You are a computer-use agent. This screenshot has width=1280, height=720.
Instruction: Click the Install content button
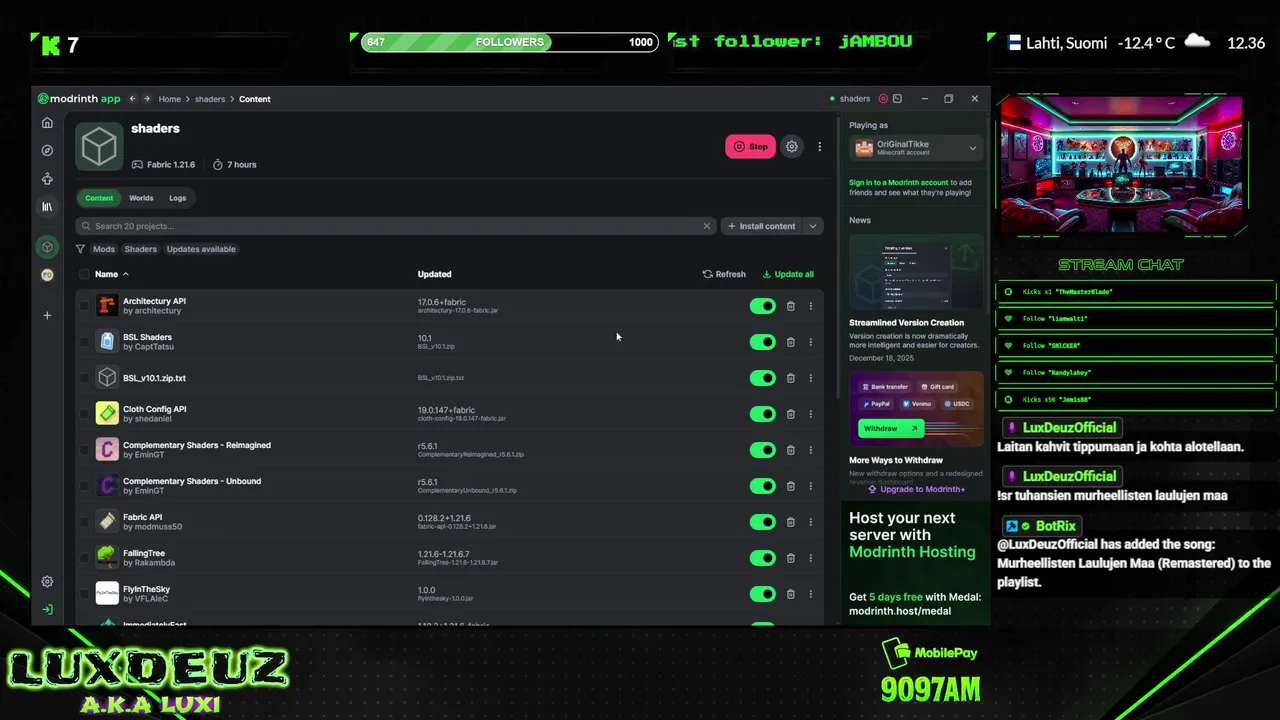click(762, 226)
